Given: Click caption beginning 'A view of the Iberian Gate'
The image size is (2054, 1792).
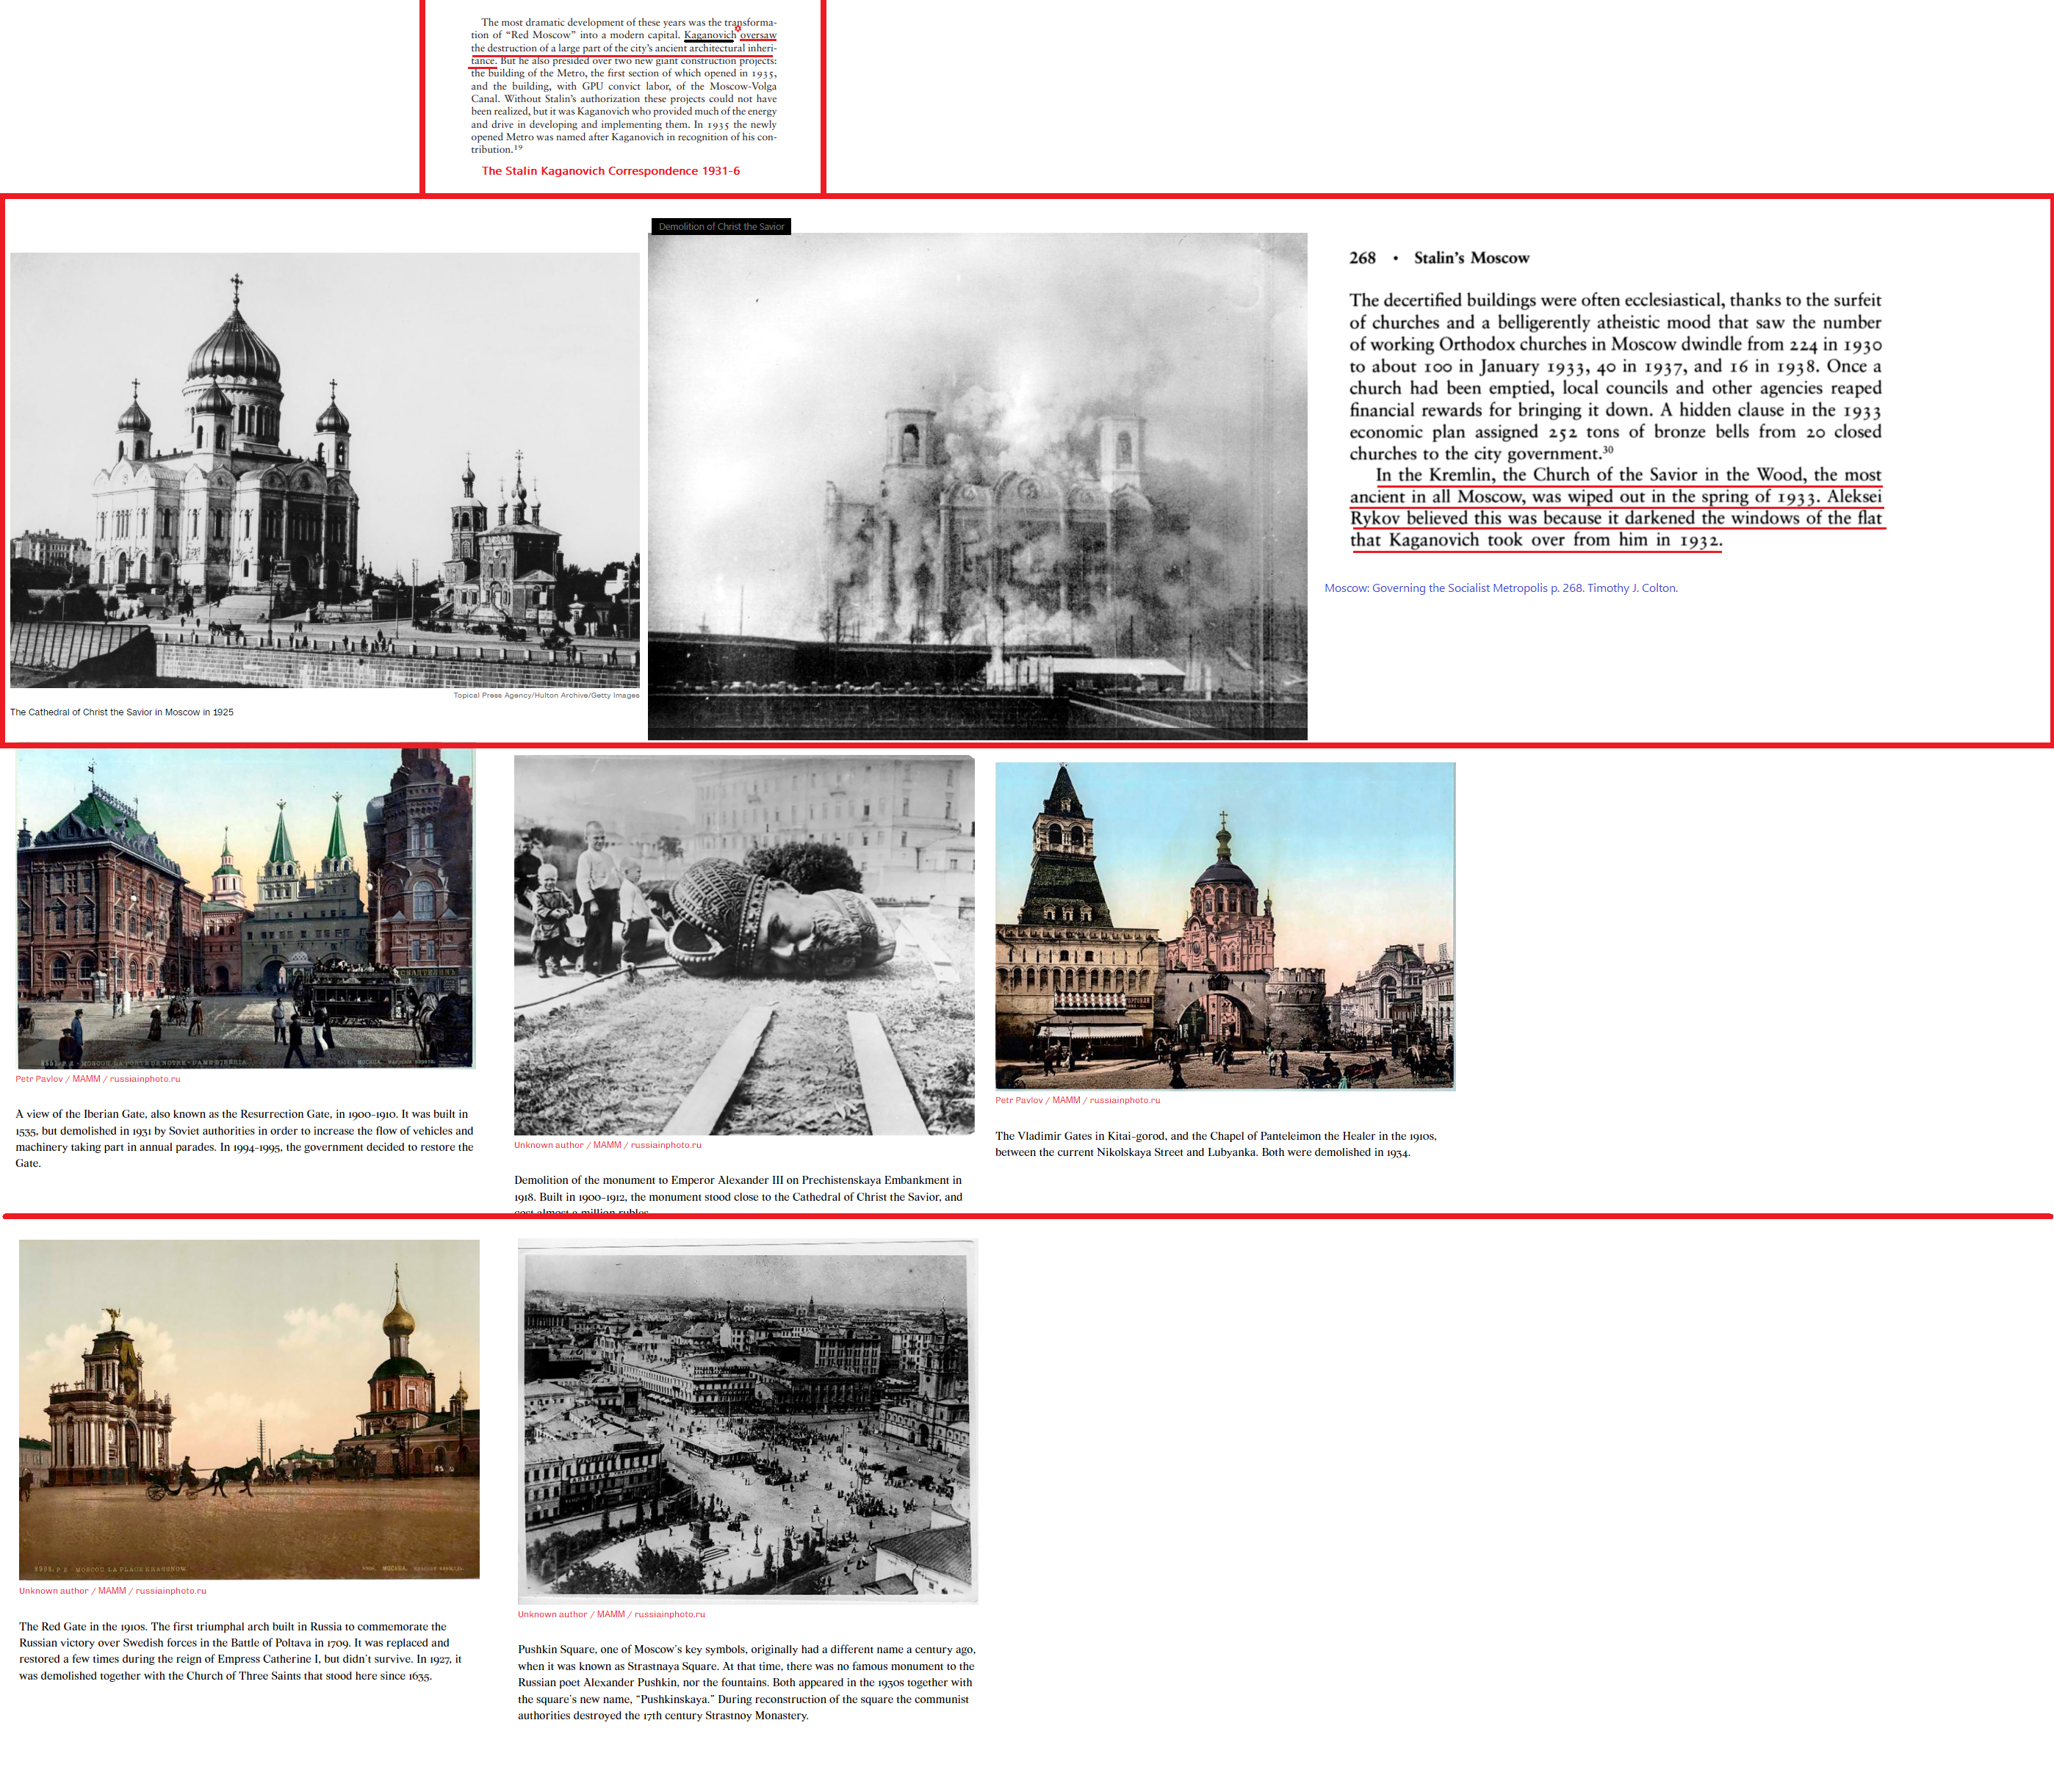Looking at the screenshot, I should pyautogui.click(x=245, y=1138).
